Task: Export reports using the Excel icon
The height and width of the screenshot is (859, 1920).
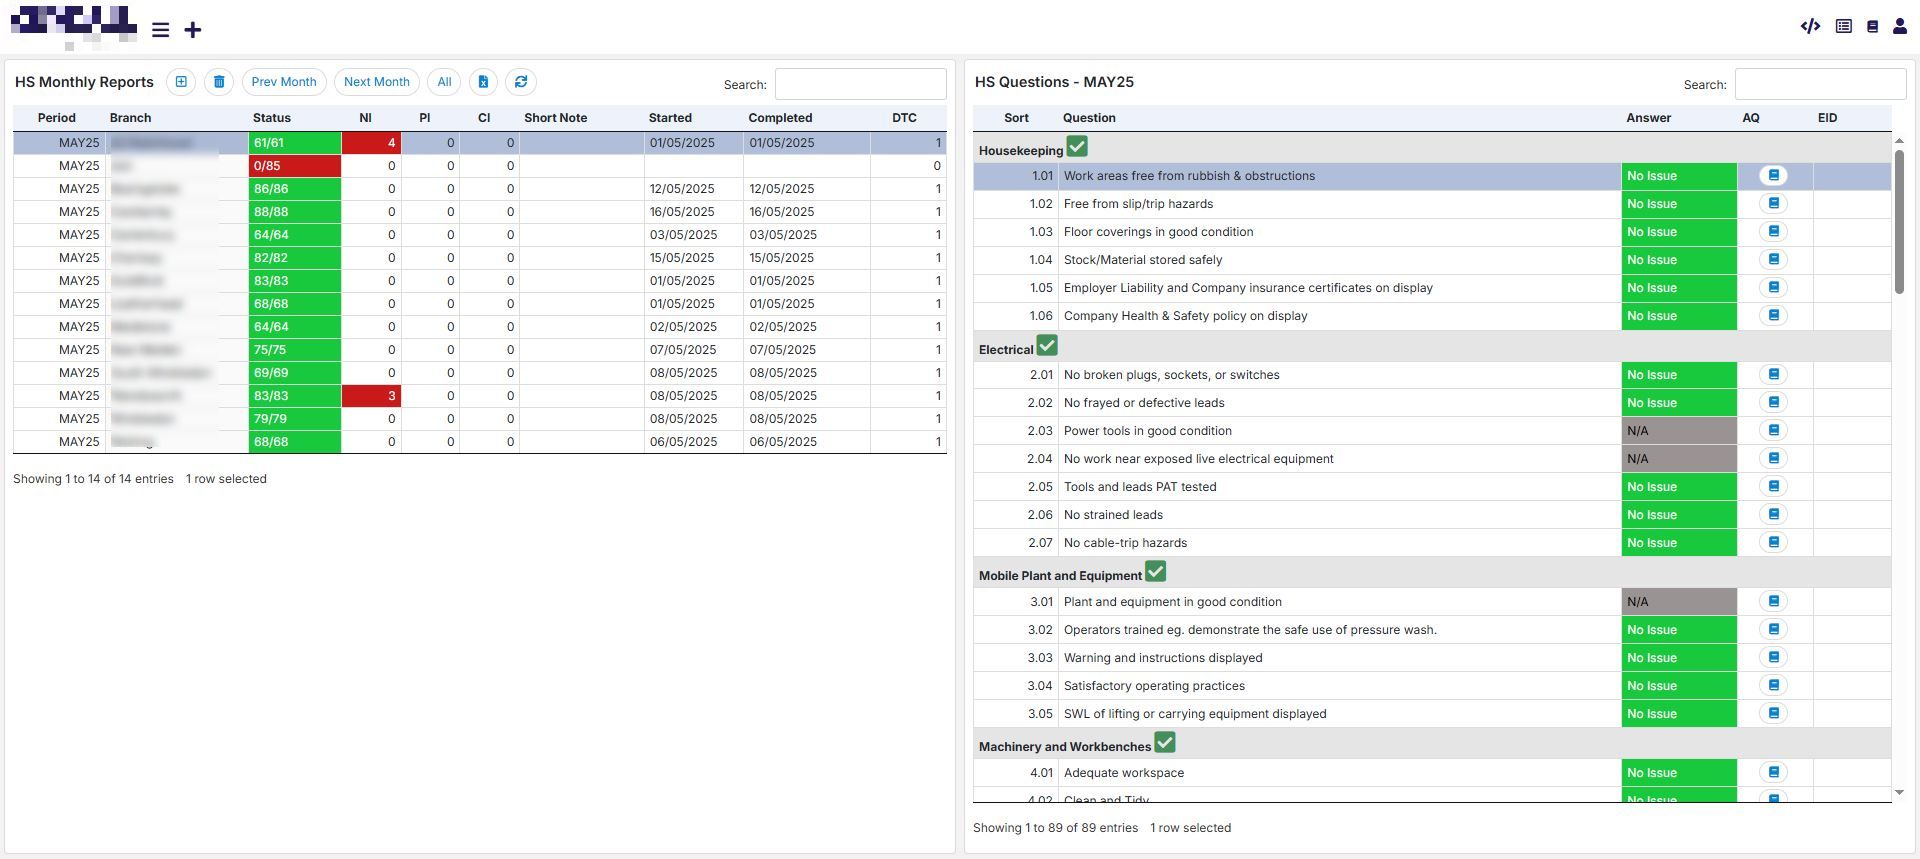Action: coord(483,82)
